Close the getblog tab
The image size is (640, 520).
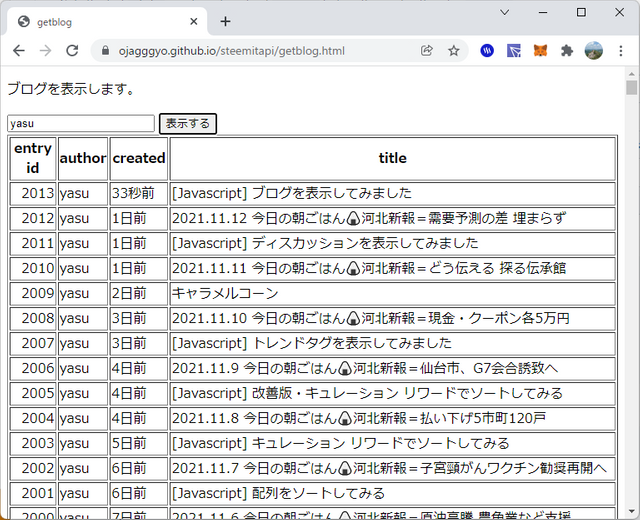click(x=194, y=21)
